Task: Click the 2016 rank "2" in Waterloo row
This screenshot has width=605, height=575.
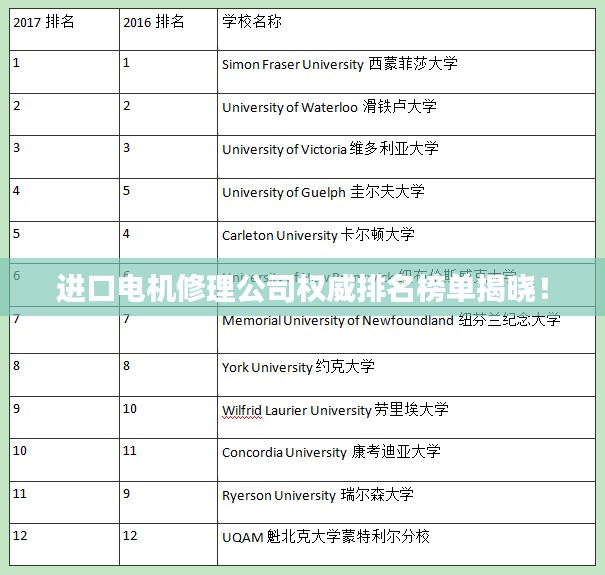Action: tap(127, 105)
